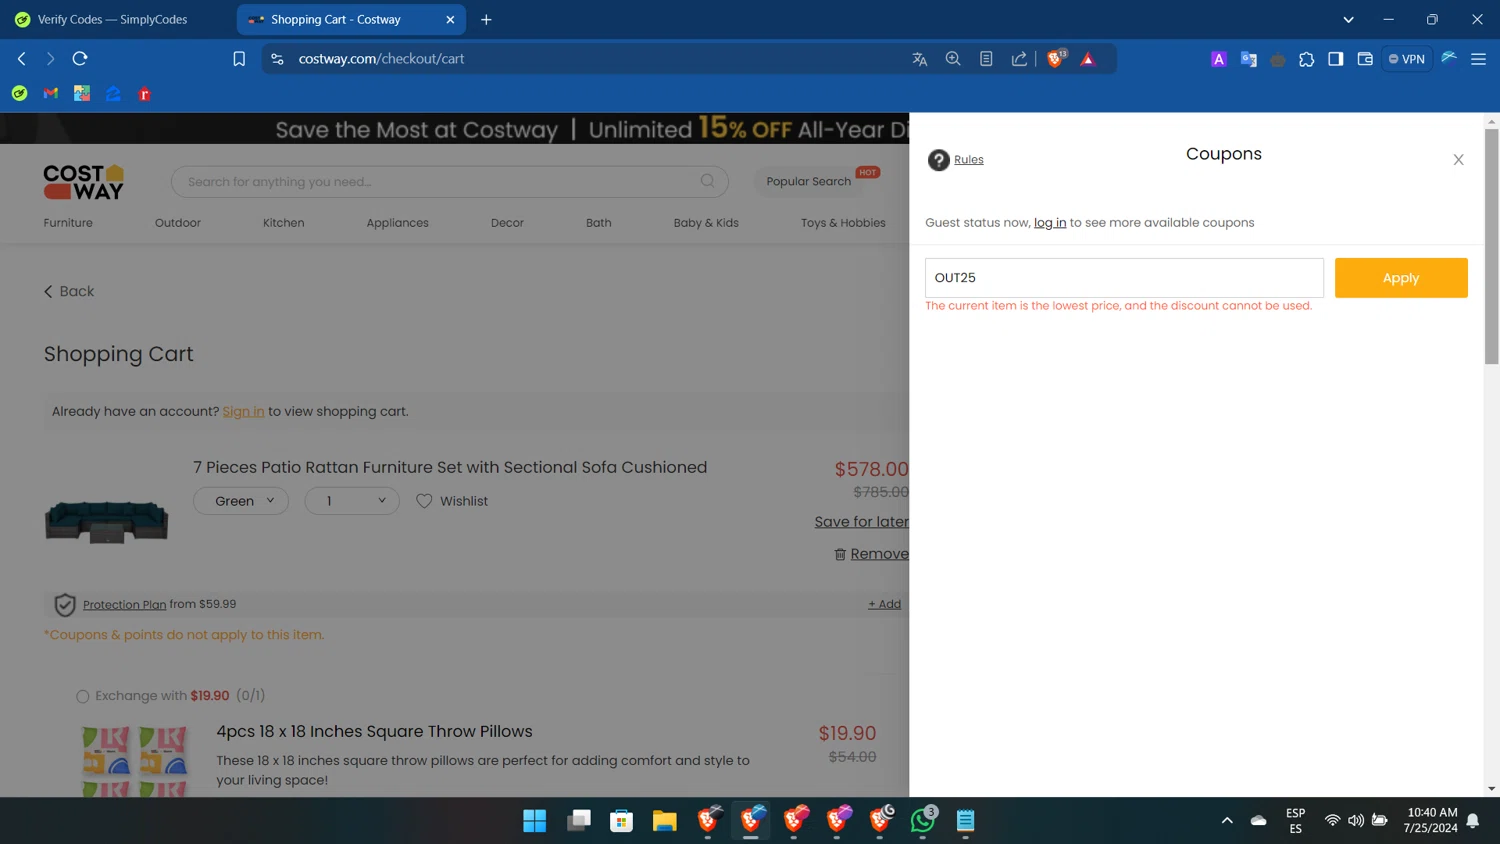
Task: Add the Protection Plan with + Add
Action: tap(884, 604)
